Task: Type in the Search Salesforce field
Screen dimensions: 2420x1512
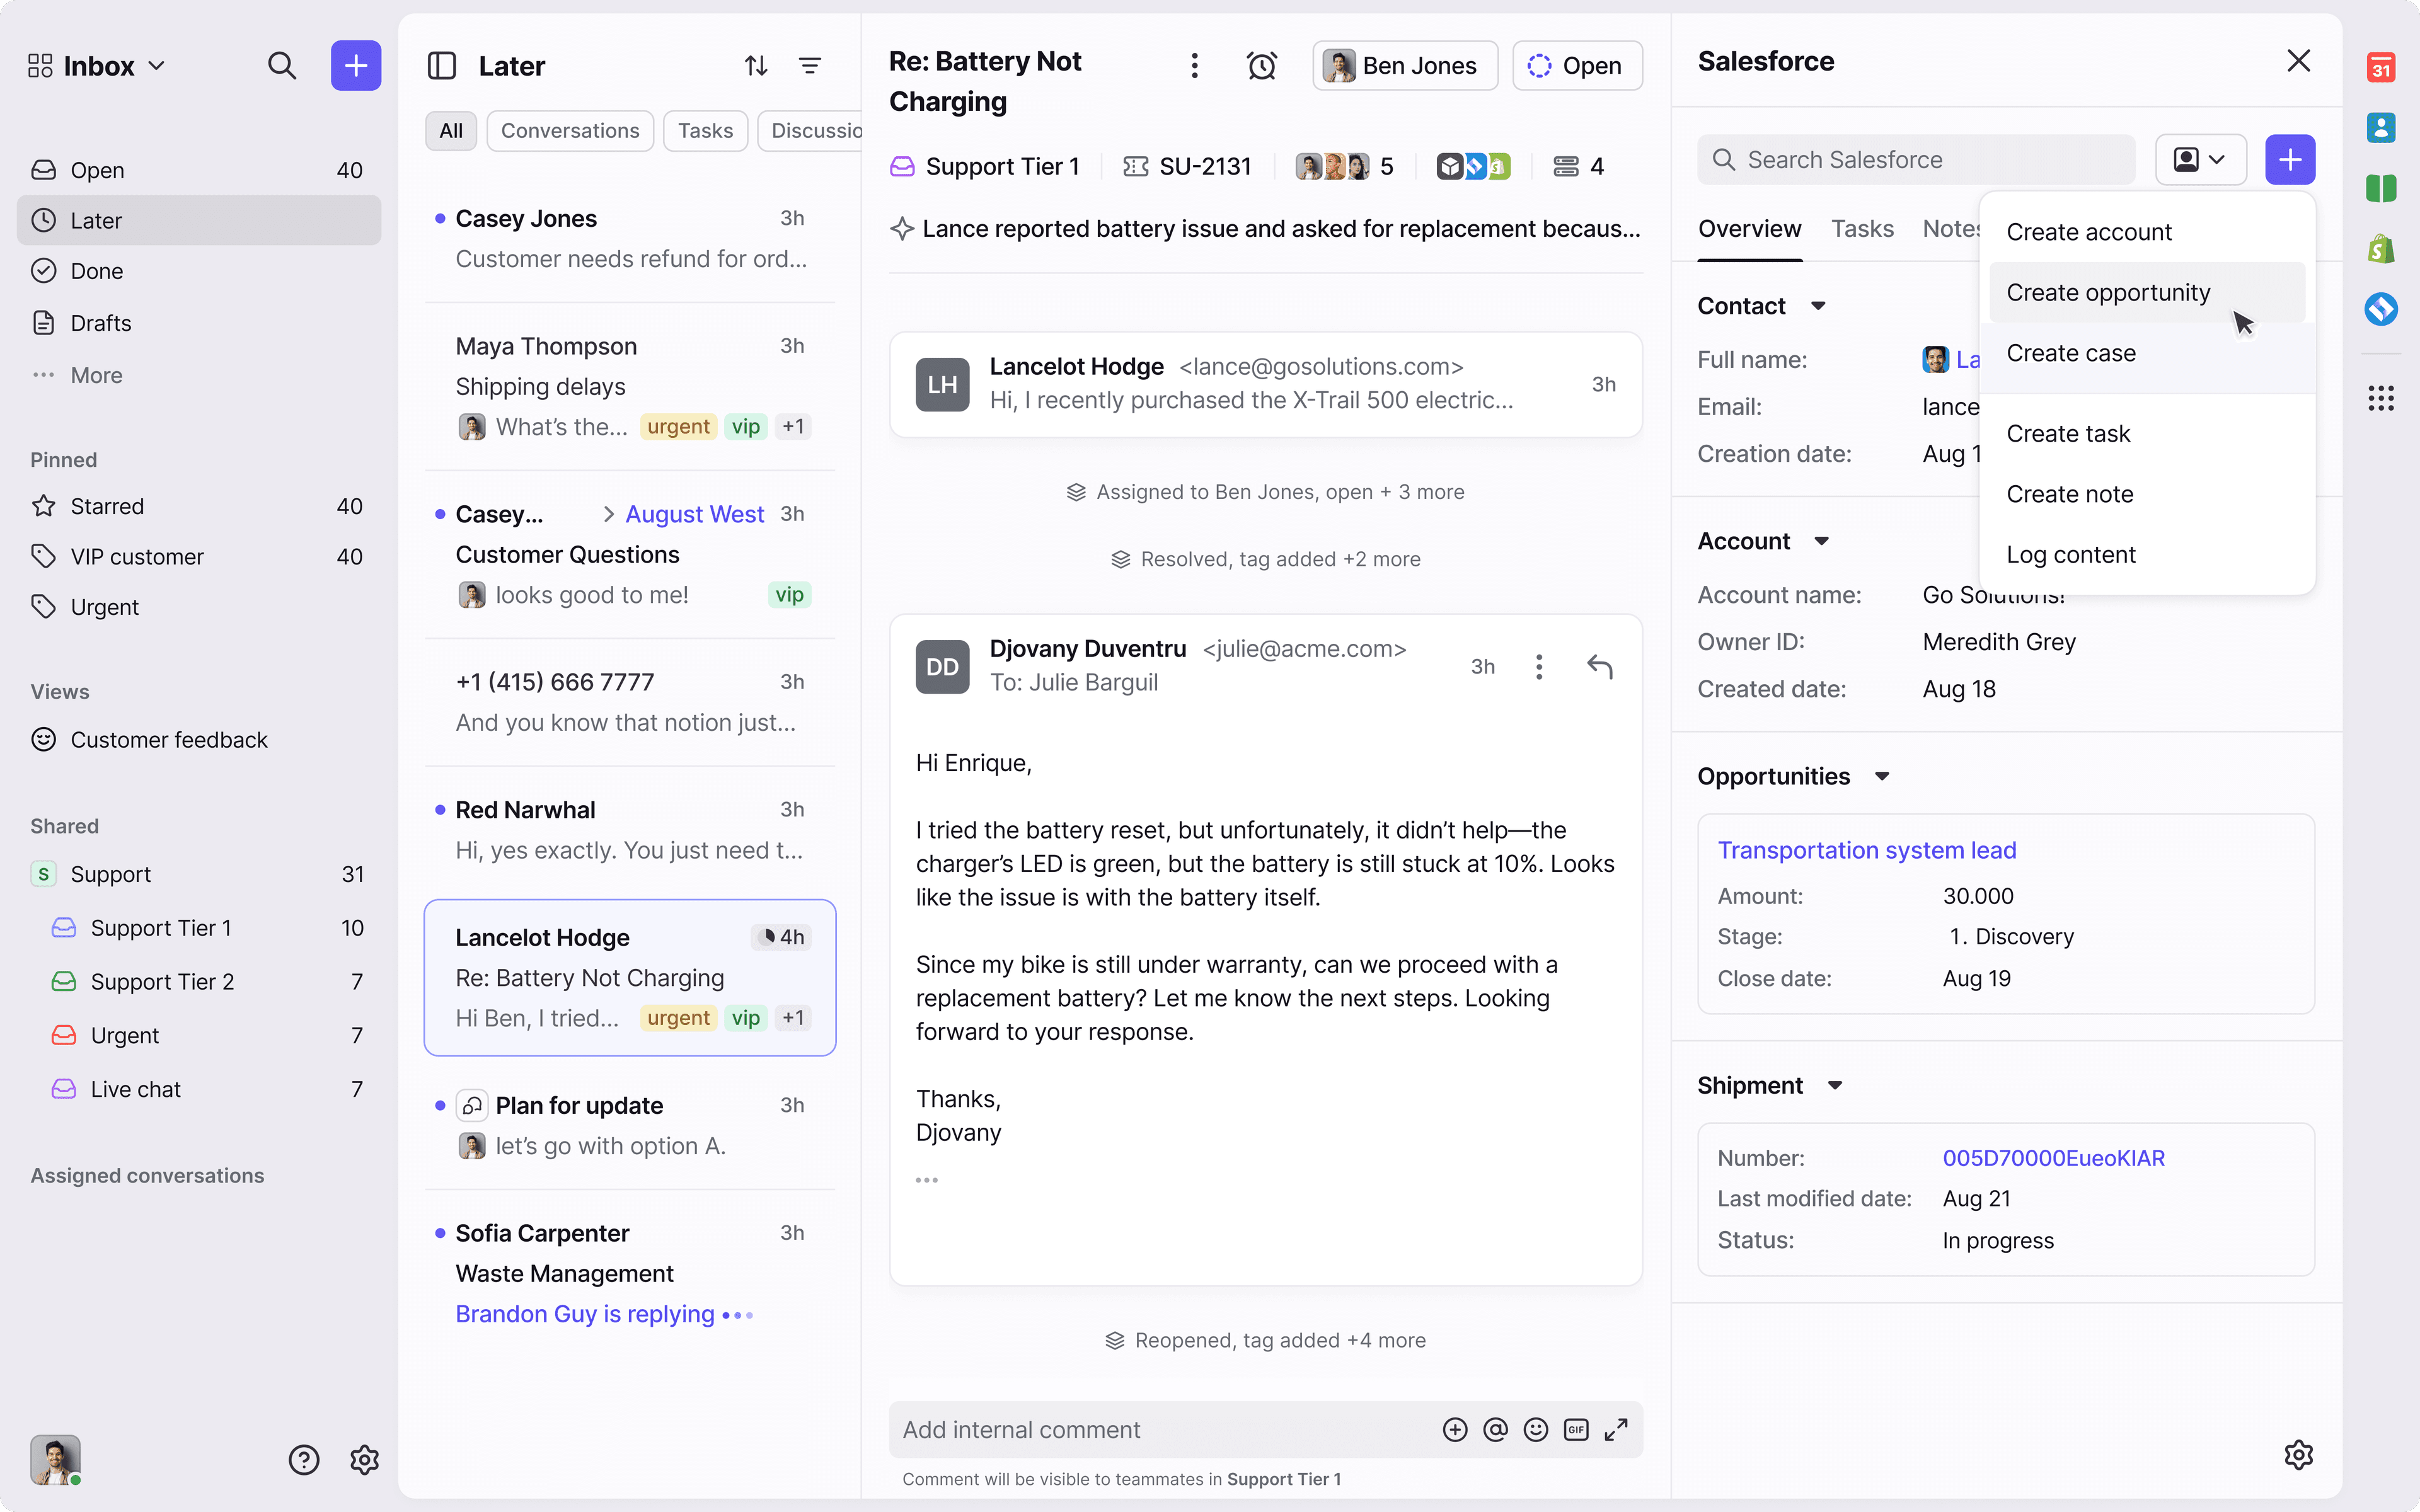Action: [x=1915, y=159]
